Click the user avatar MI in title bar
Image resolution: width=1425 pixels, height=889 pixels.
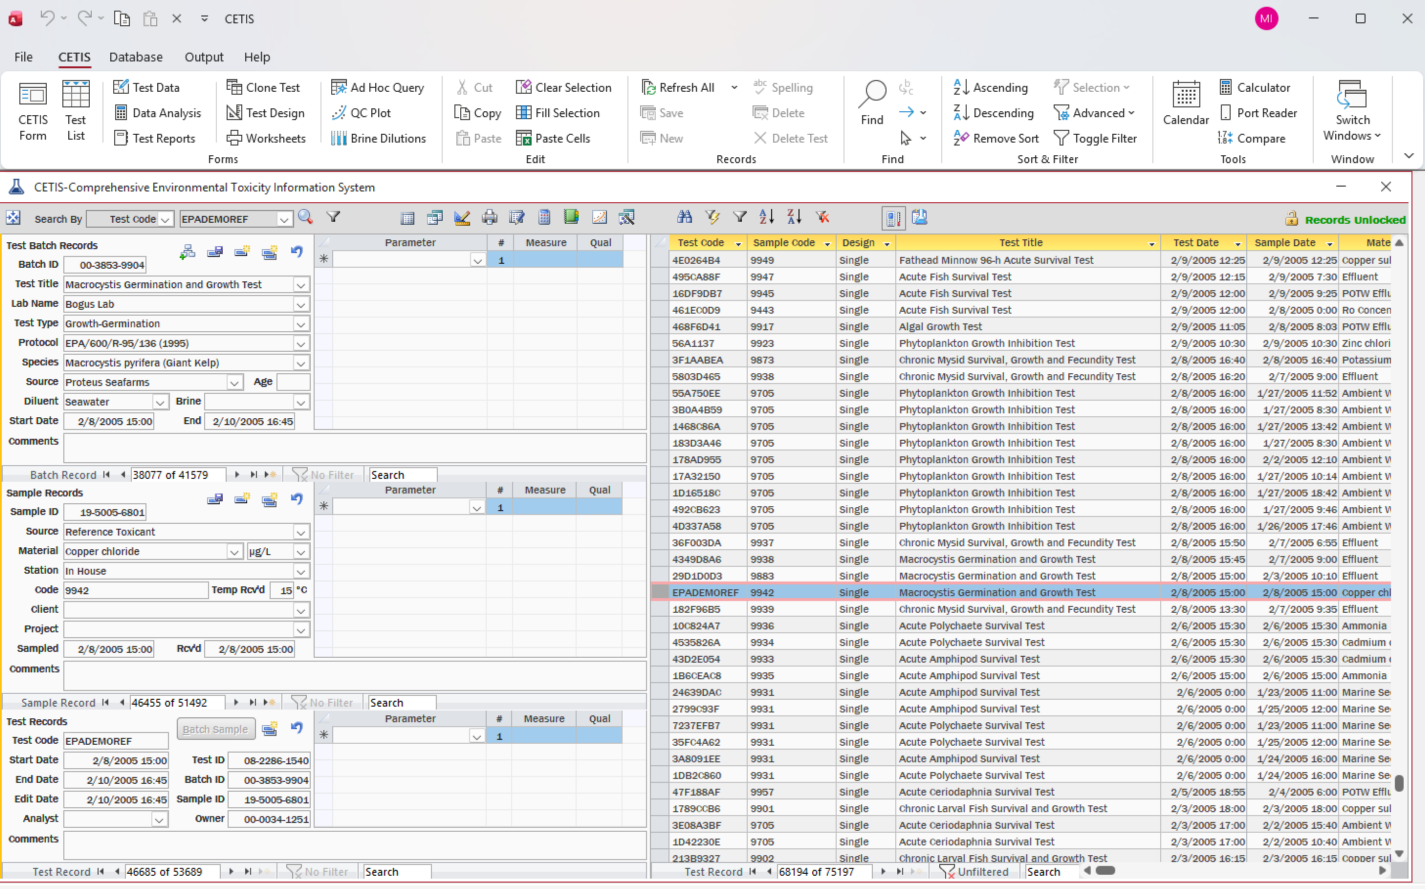1266,18
